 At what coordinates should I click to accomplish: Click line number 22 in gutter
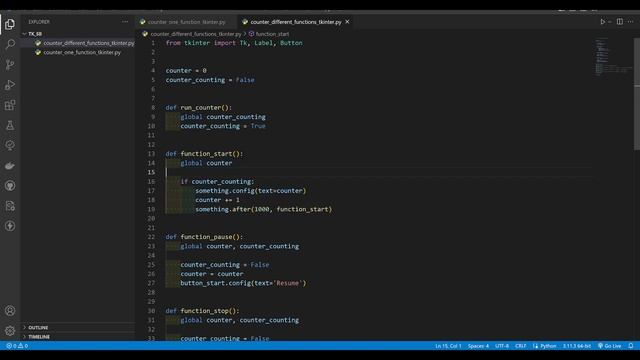tap(151, 237)
